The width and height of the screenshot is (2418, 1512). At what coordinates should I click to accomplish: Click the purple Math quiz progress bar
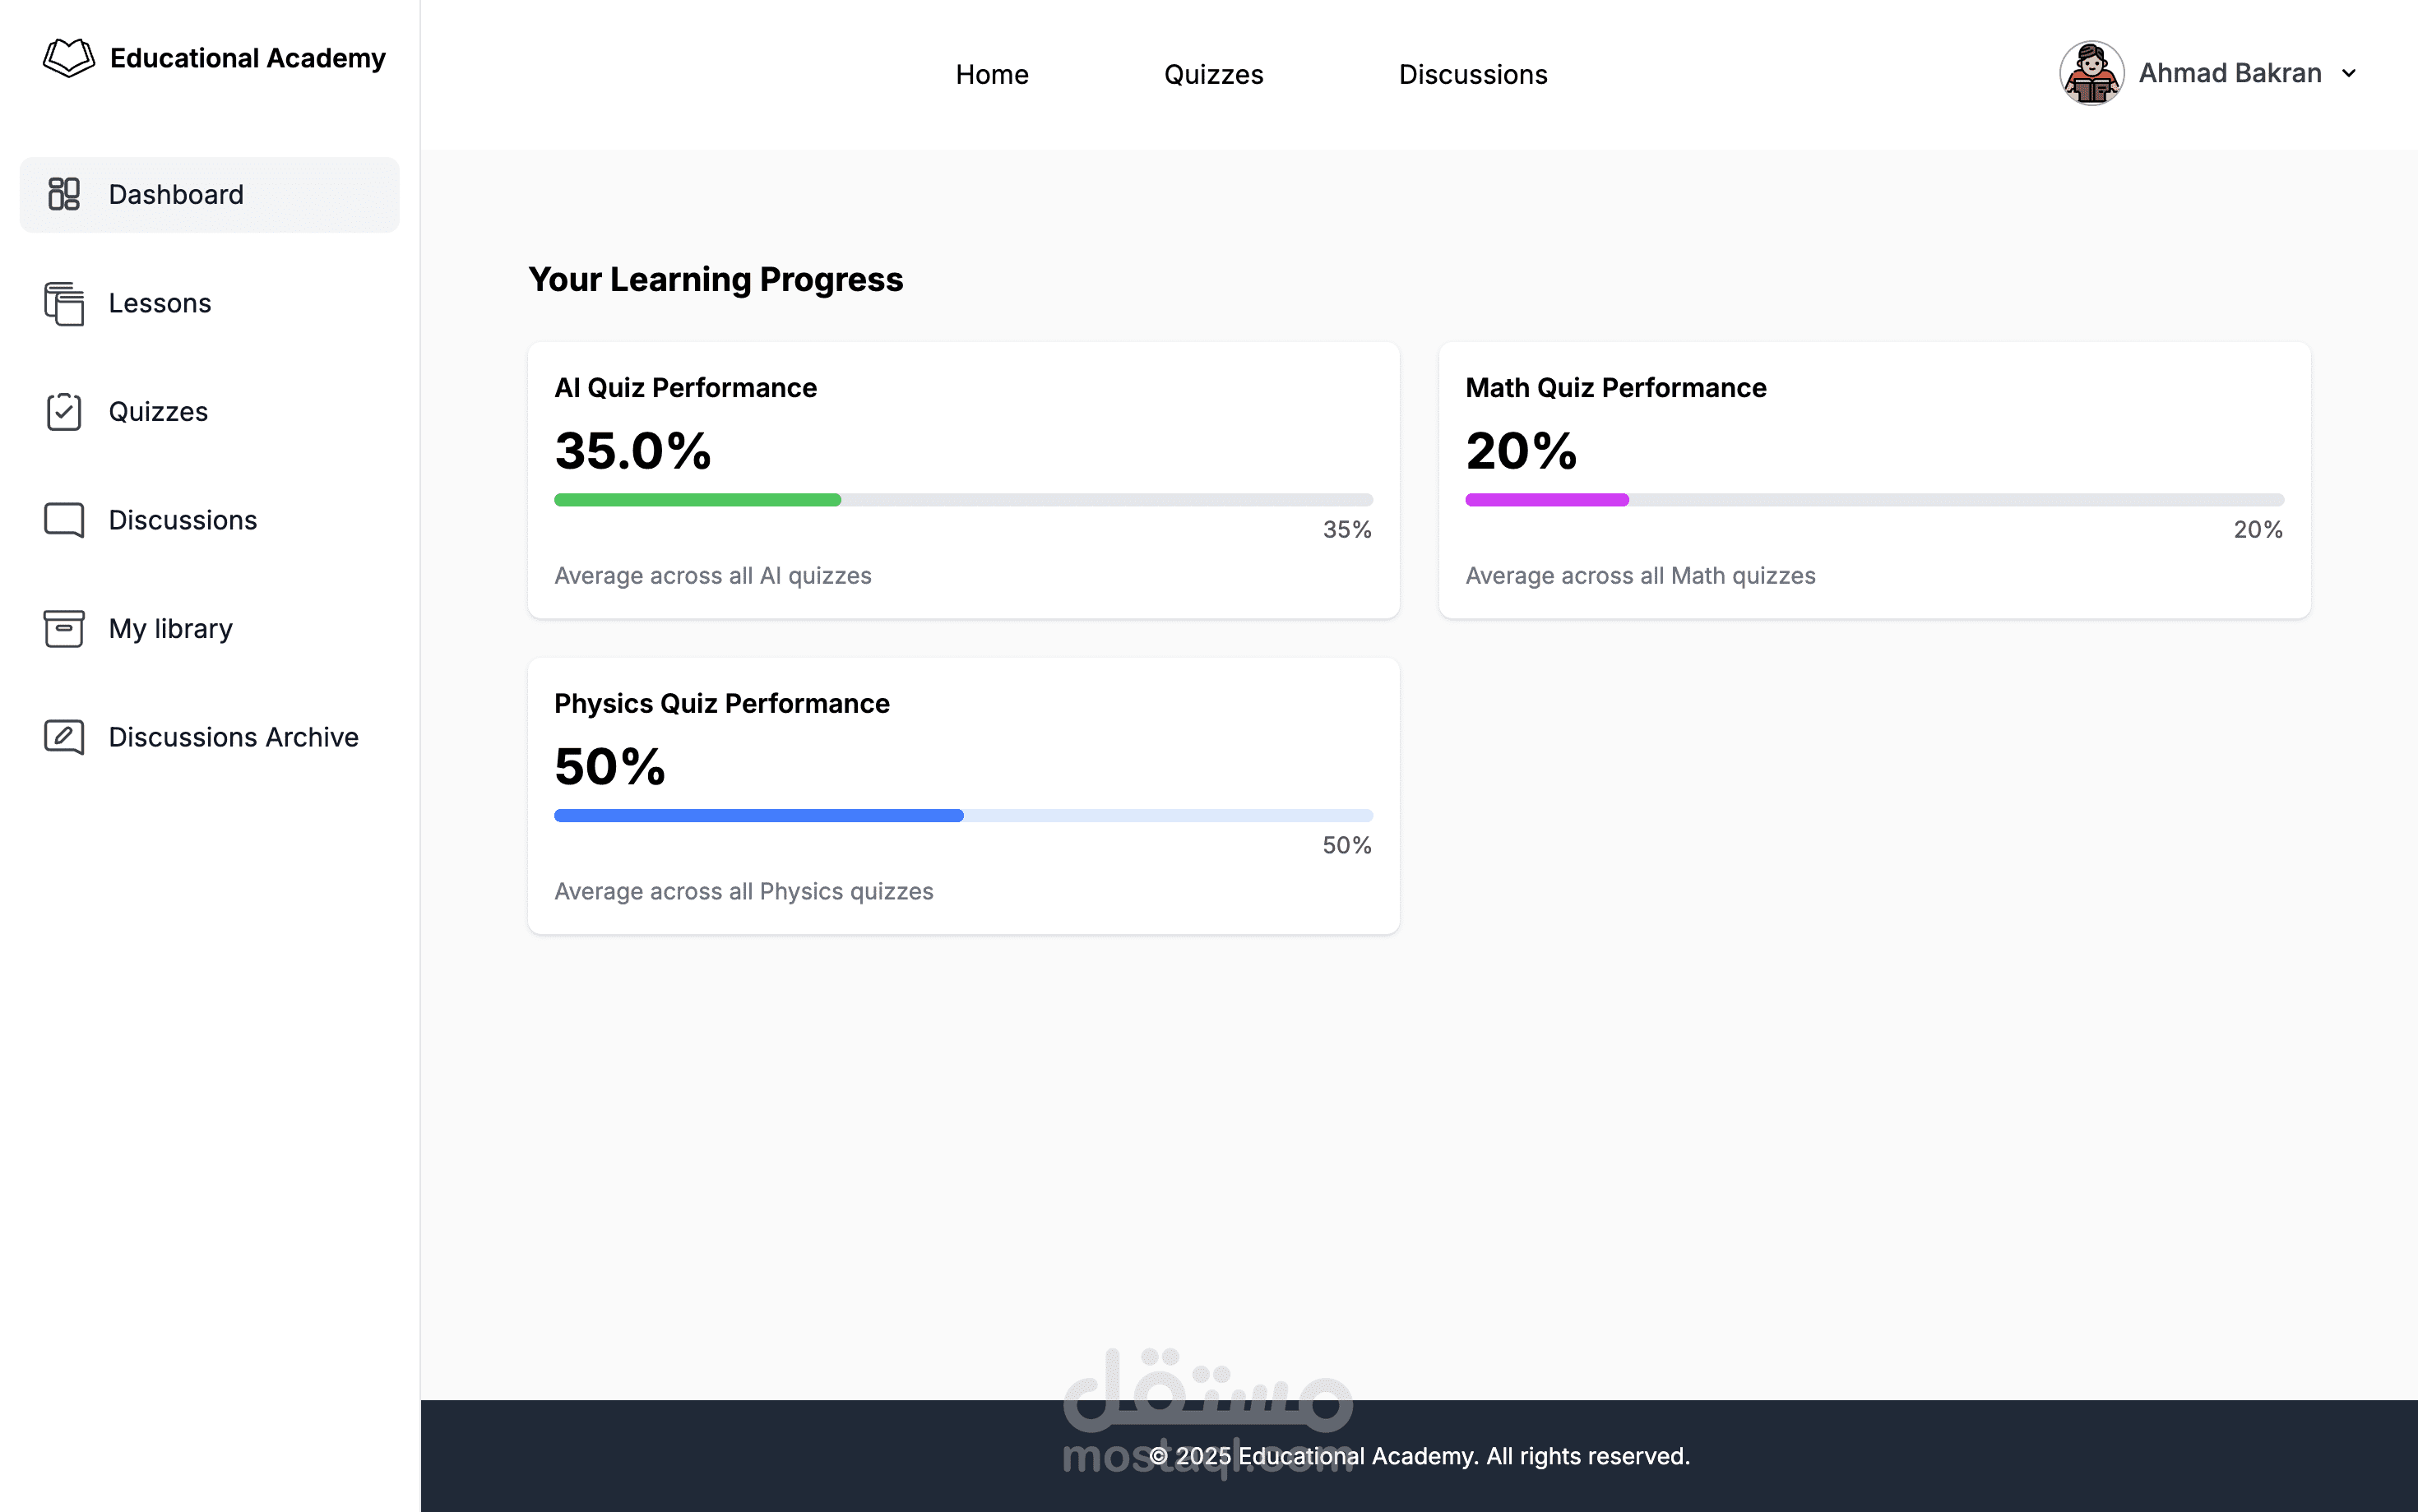coord(1546,500)
